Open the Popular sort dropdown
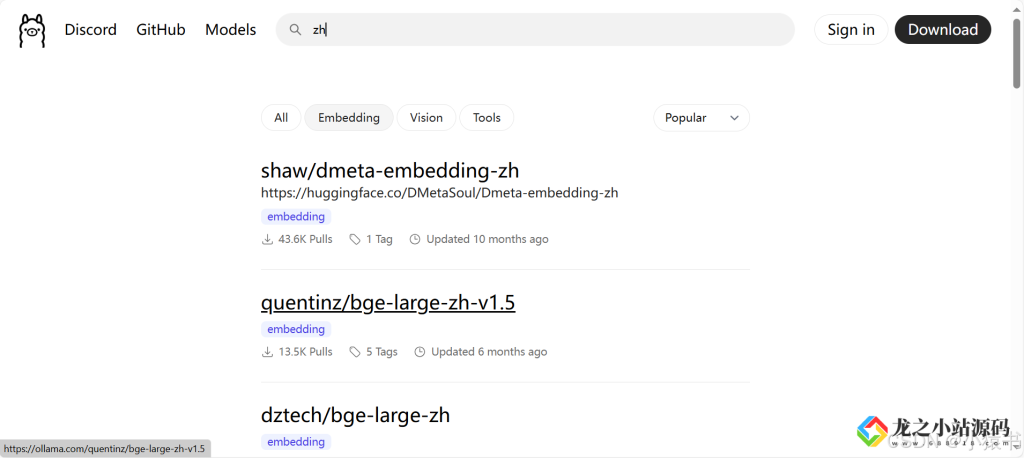Viewport: 1024px width, 458px height. coord(701,118)
